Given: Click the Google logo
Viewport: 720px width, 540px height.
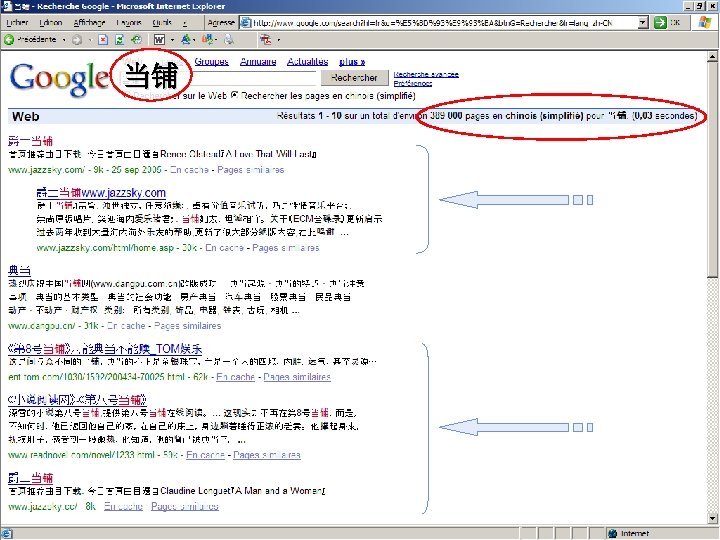Looking at the screenshot, I should pyautogui.click(x=59, y=79).
